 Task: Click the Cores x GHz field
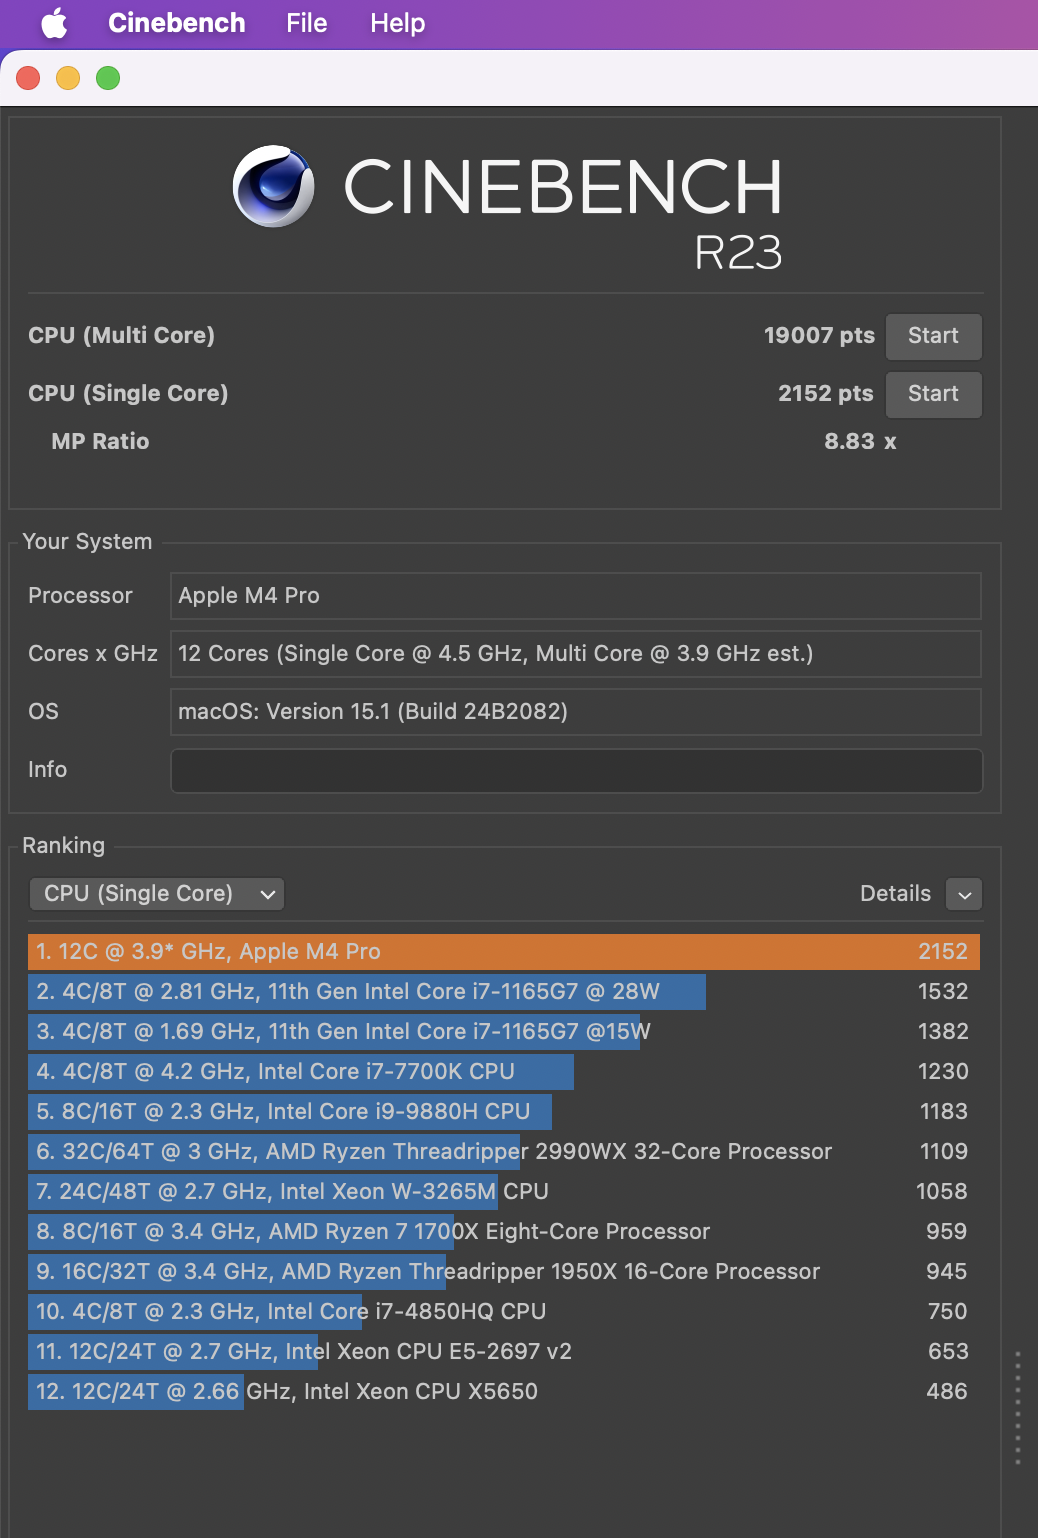click(575, 654)
